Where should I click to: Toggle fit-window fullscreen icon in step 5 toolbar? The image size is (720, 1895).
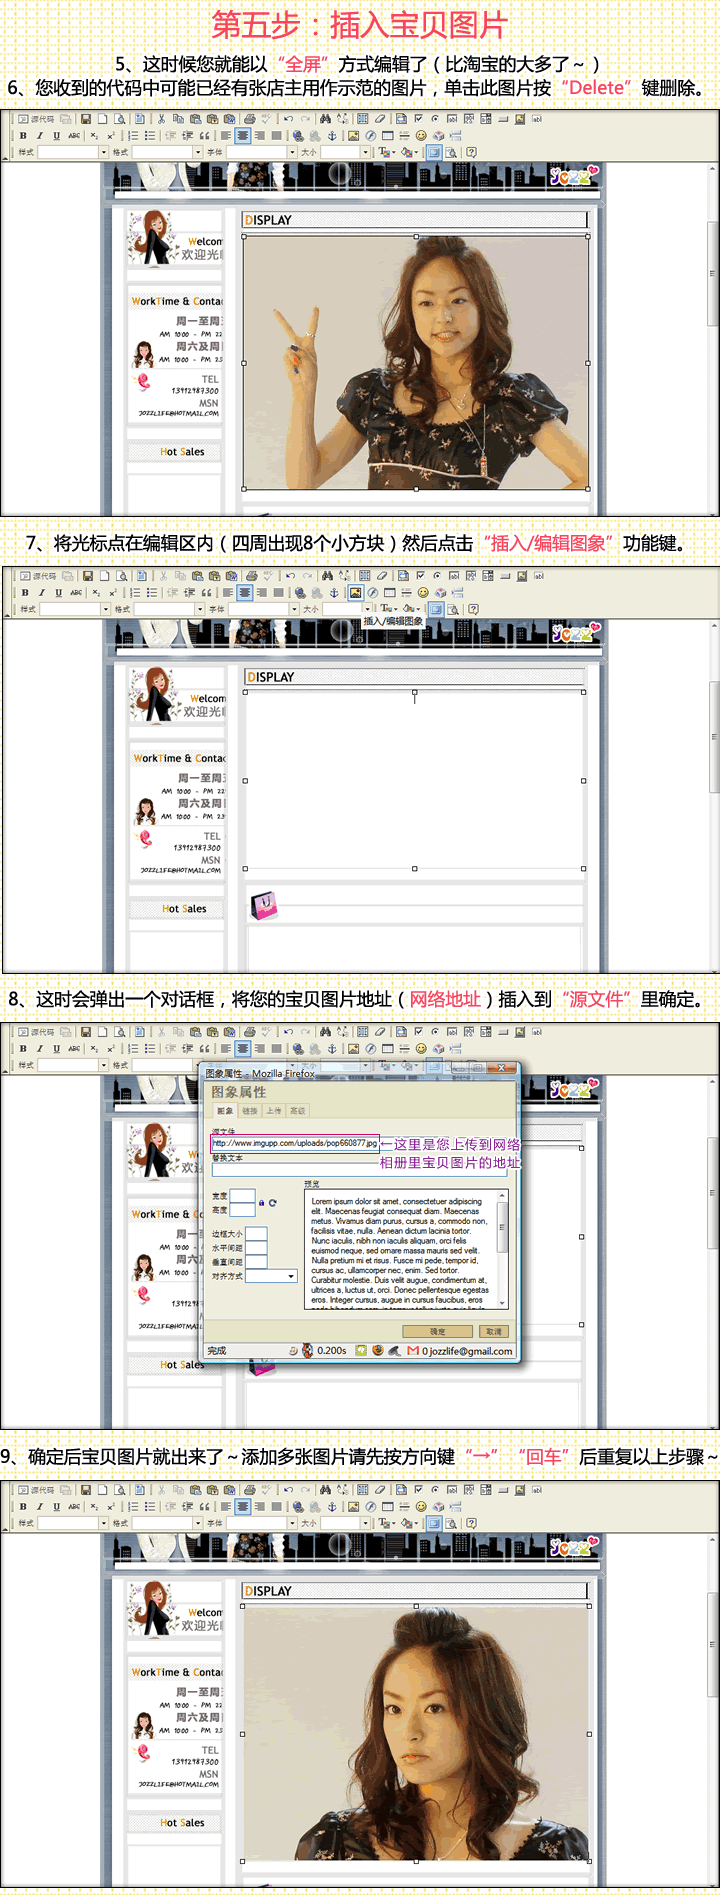tap(435, 151)
